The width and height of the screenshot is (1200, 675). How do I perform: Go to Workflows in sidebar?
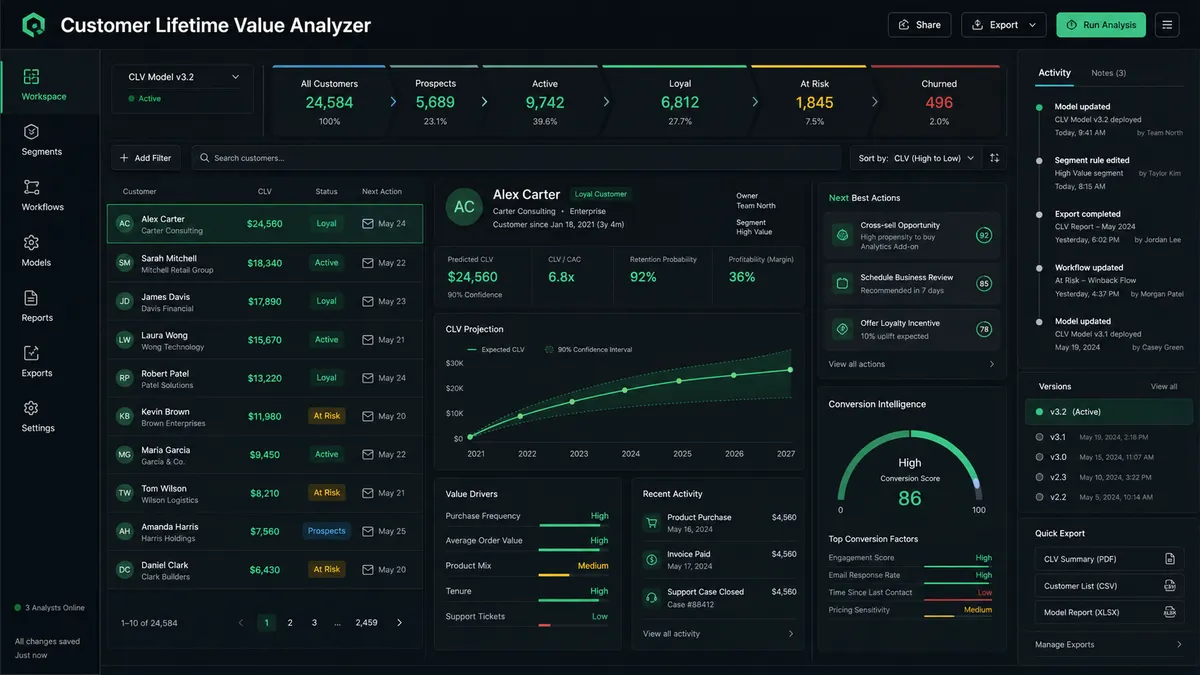click(42, 195)
